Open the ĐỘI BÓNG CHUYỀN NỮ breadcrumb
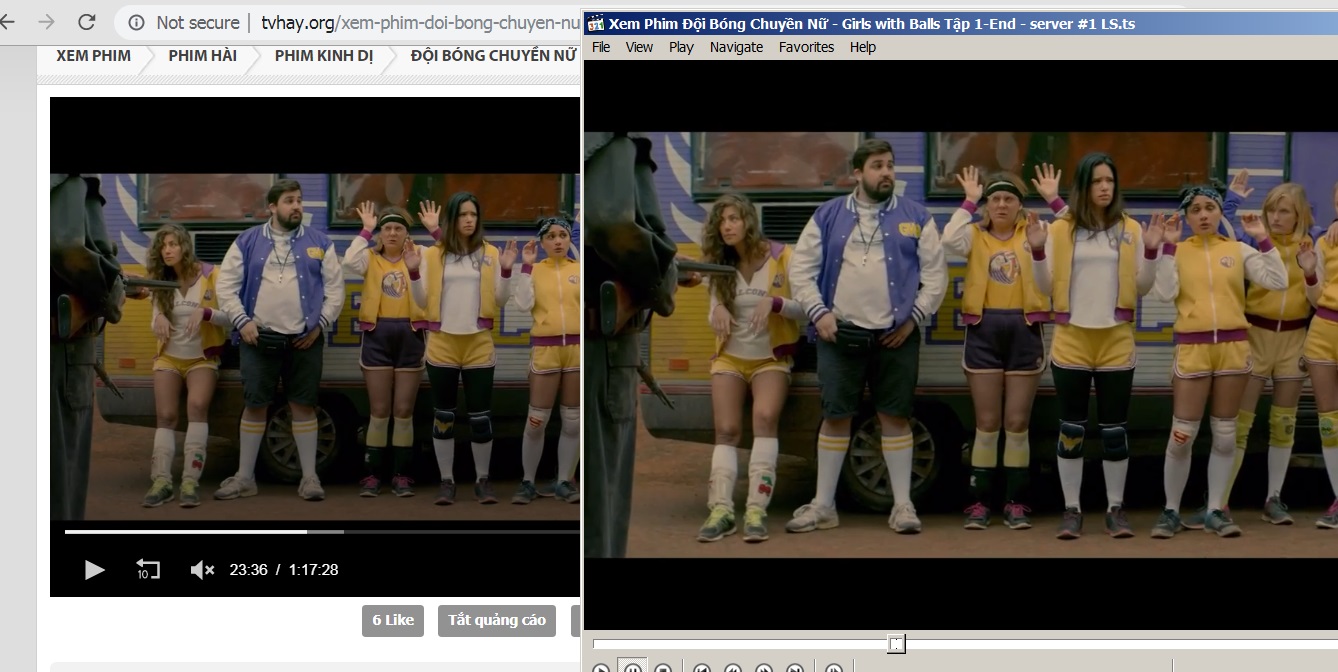This screenshot has height=672, width=1338. click(494, 56)
